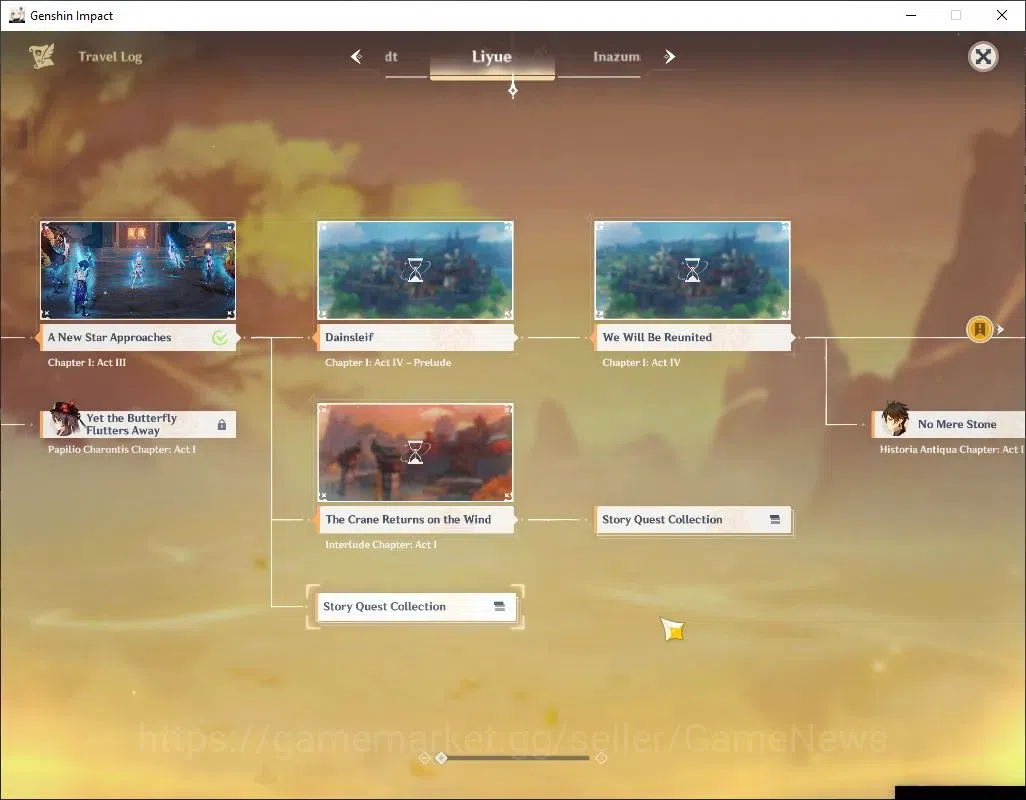The width and height of the screenshot is (1026, 800).
Task: Minimize the Genshin Impact window
Action: (910, 15)
